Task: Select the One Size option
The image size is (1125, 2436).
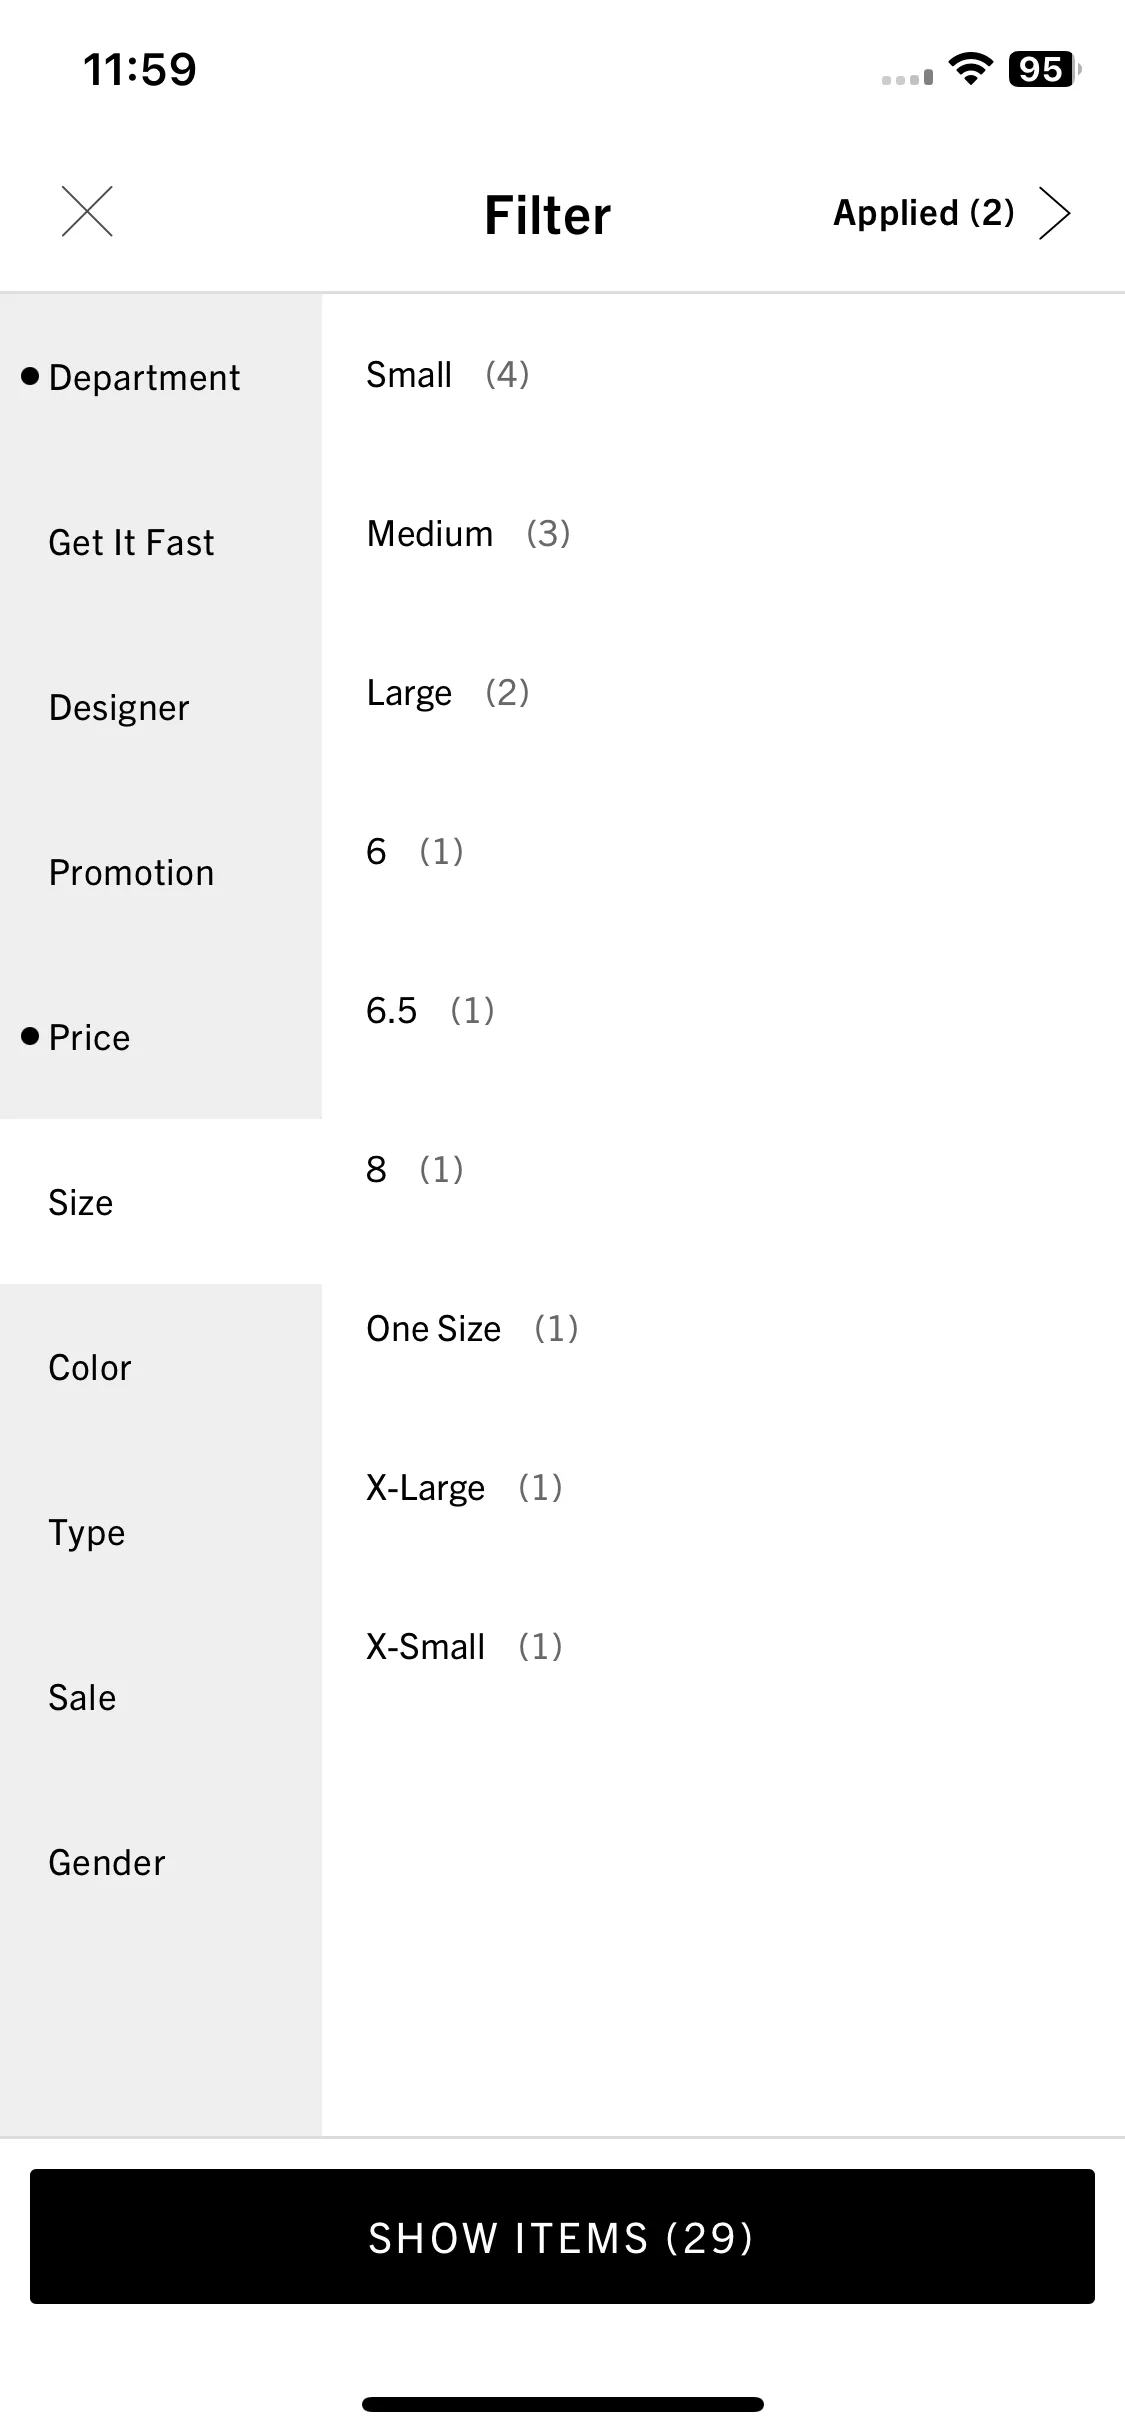Action: point(723,1328)
